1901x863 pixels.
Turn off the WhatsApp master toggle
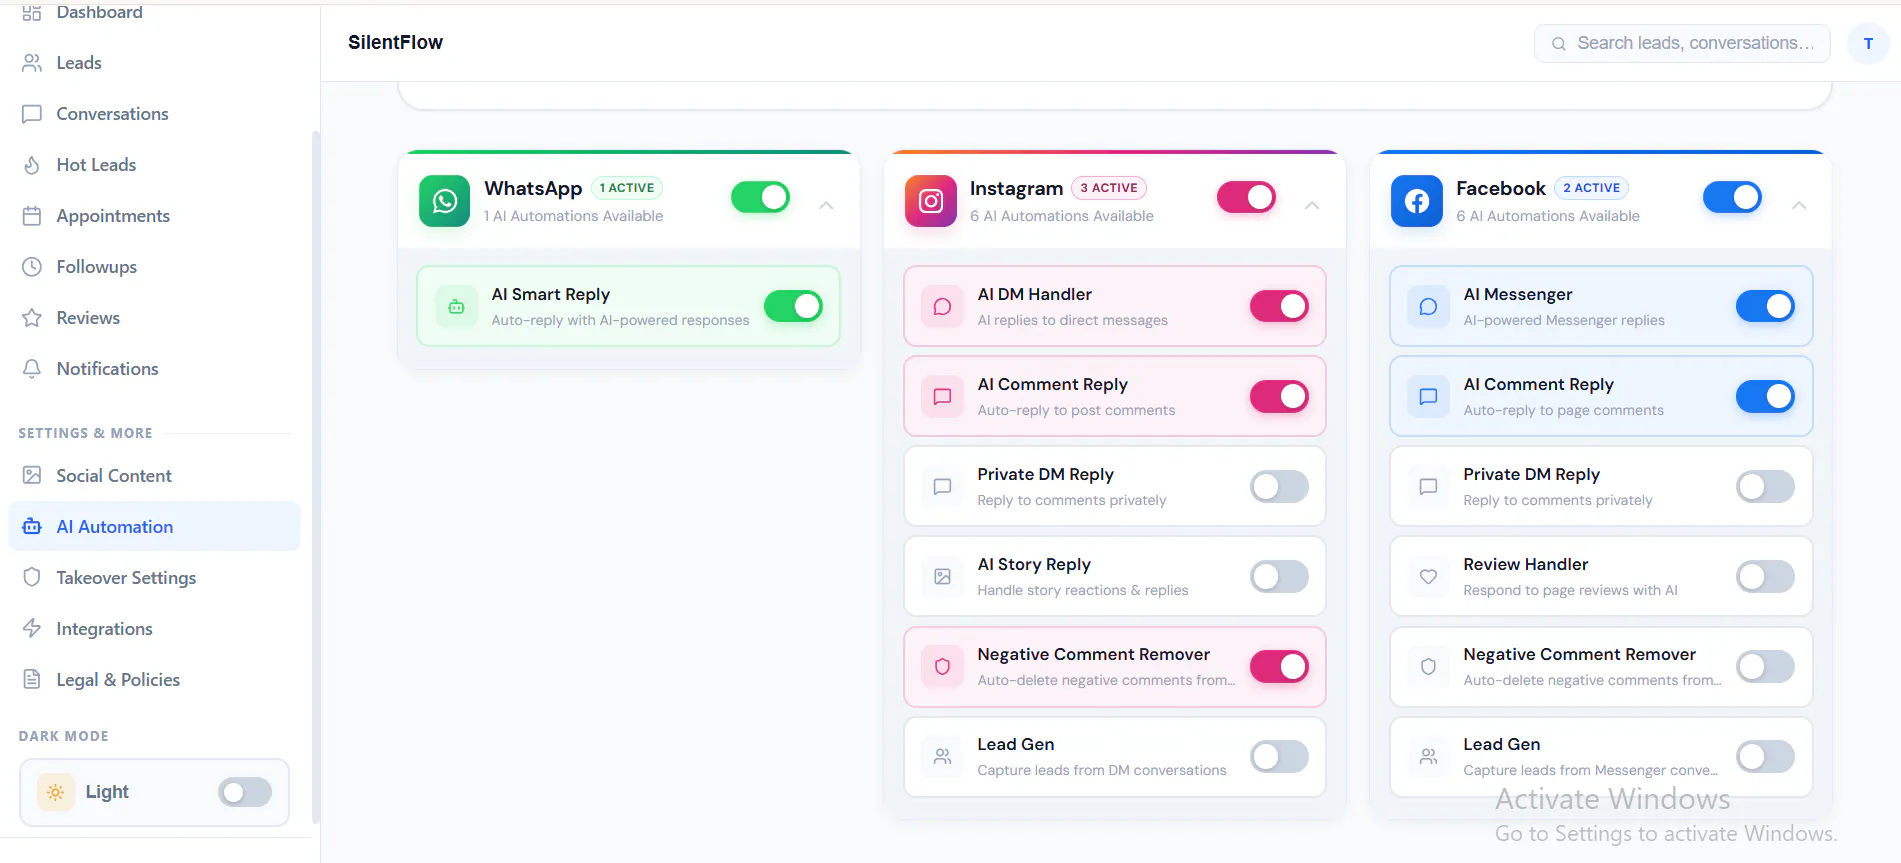pyautogui.click(x=760, y=197)
